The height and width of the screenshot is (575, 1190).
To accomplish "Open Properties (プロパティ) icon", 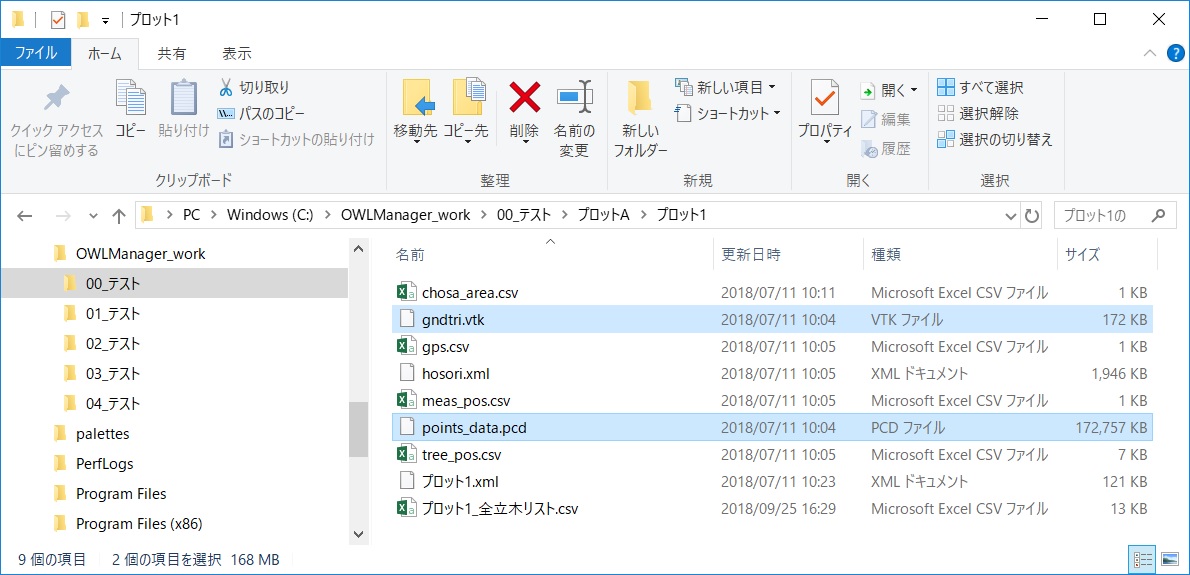I will tap(825, 99).
